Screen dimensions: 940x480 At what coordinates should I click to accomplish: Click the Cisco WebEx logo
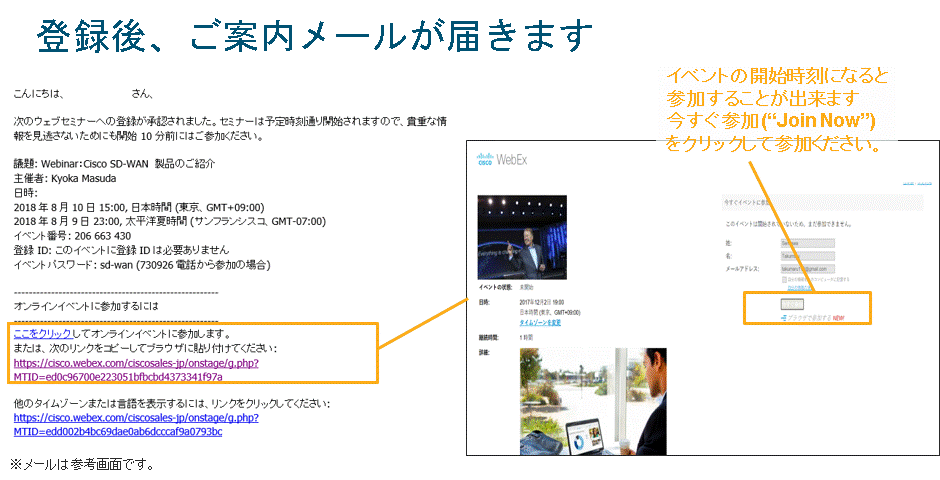tap(502, 159)
